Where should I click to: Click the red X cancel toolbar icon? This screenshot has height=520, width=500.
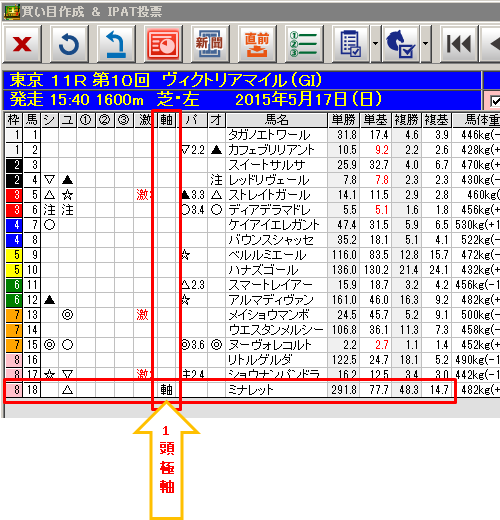point(22,44)
